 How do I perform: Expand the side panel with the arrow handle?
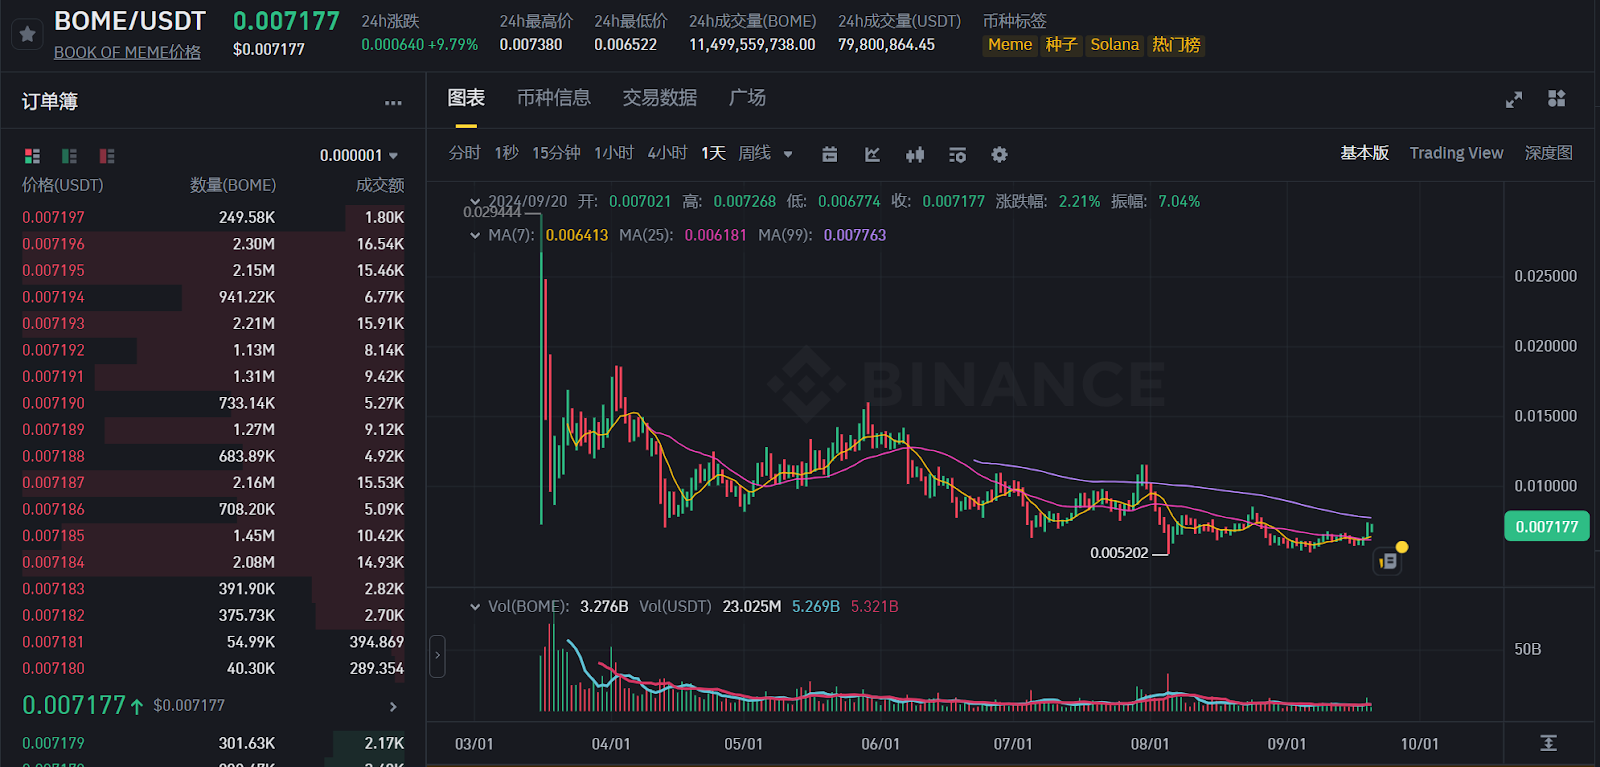point(437,656)
